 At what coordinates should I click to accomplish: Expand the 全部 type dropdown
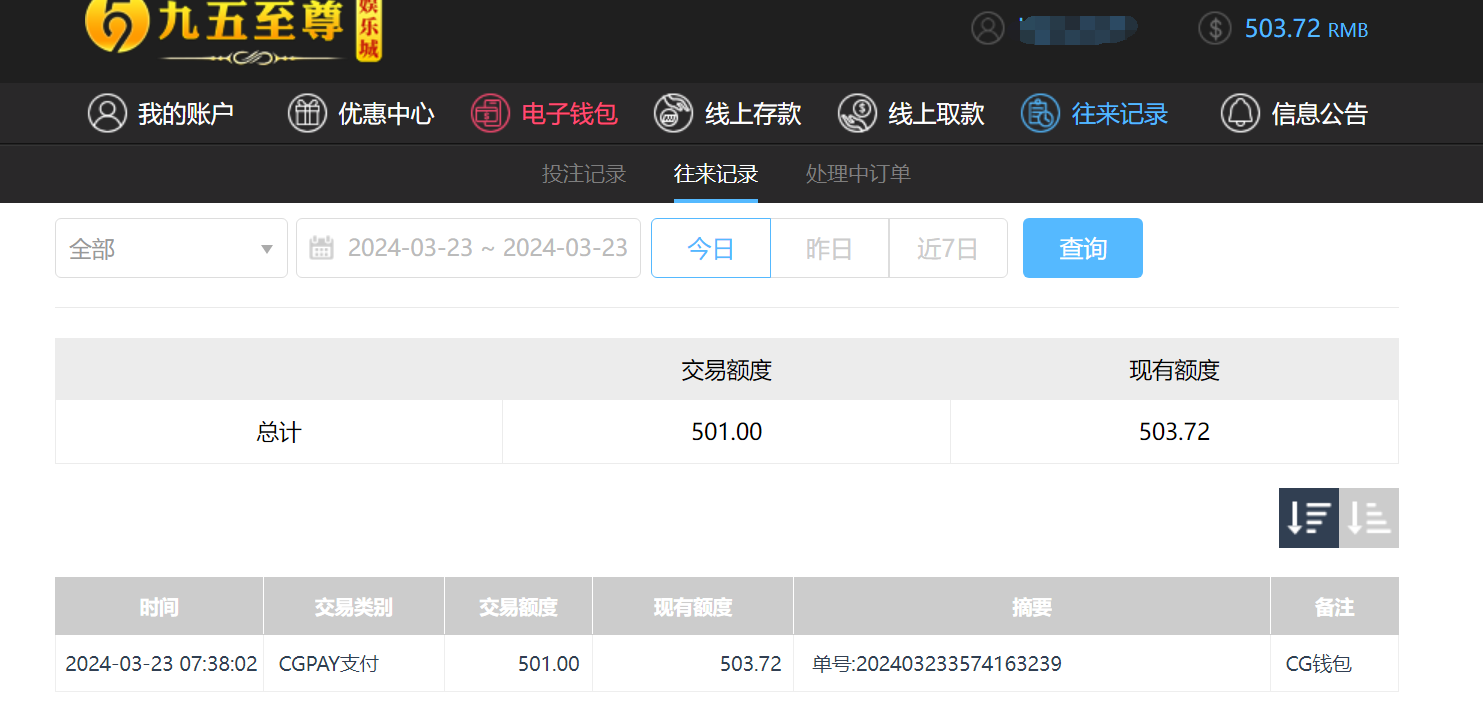pyautogui.click(x=171, y=248)
